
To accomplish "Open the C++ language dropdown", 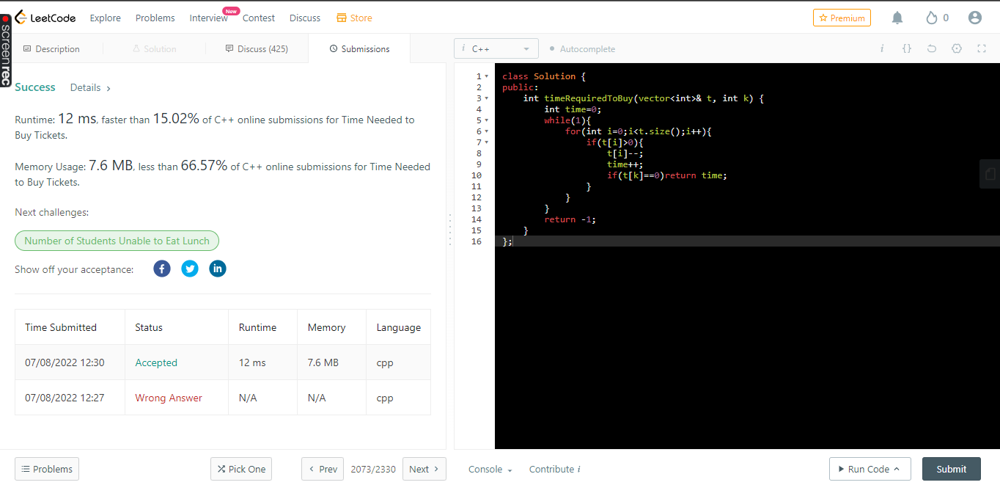I will coord(496,48).
